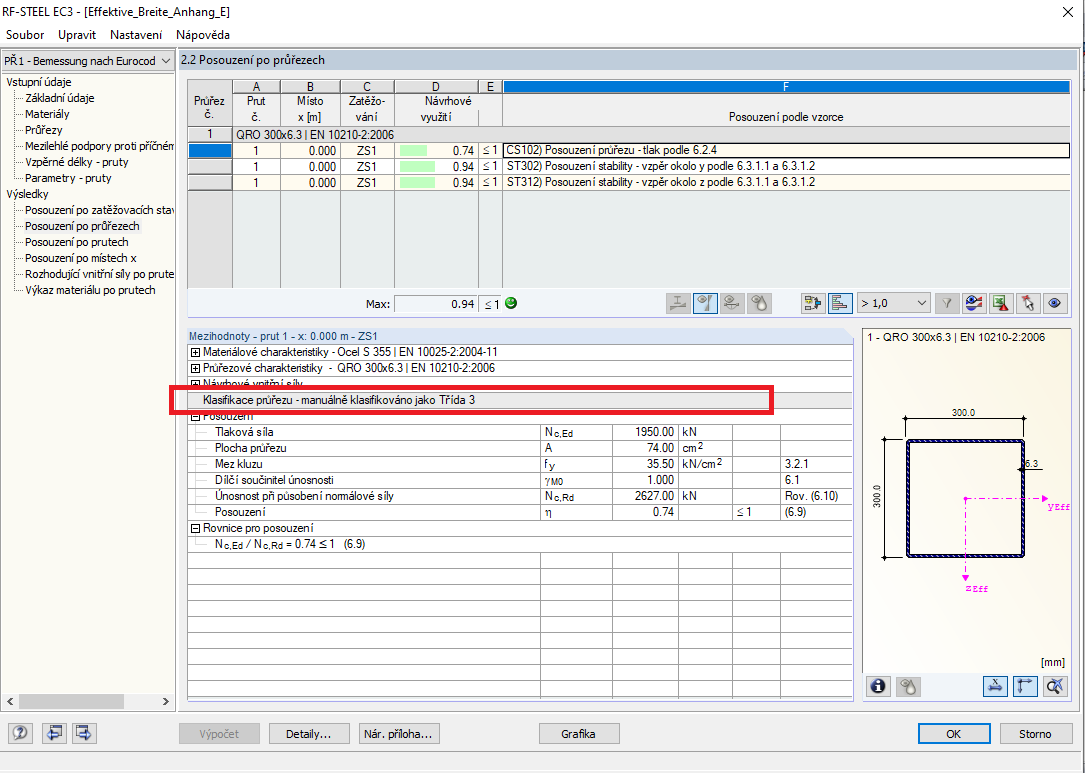
Task: Select Materiály in navigator
Action: point(47,114)
